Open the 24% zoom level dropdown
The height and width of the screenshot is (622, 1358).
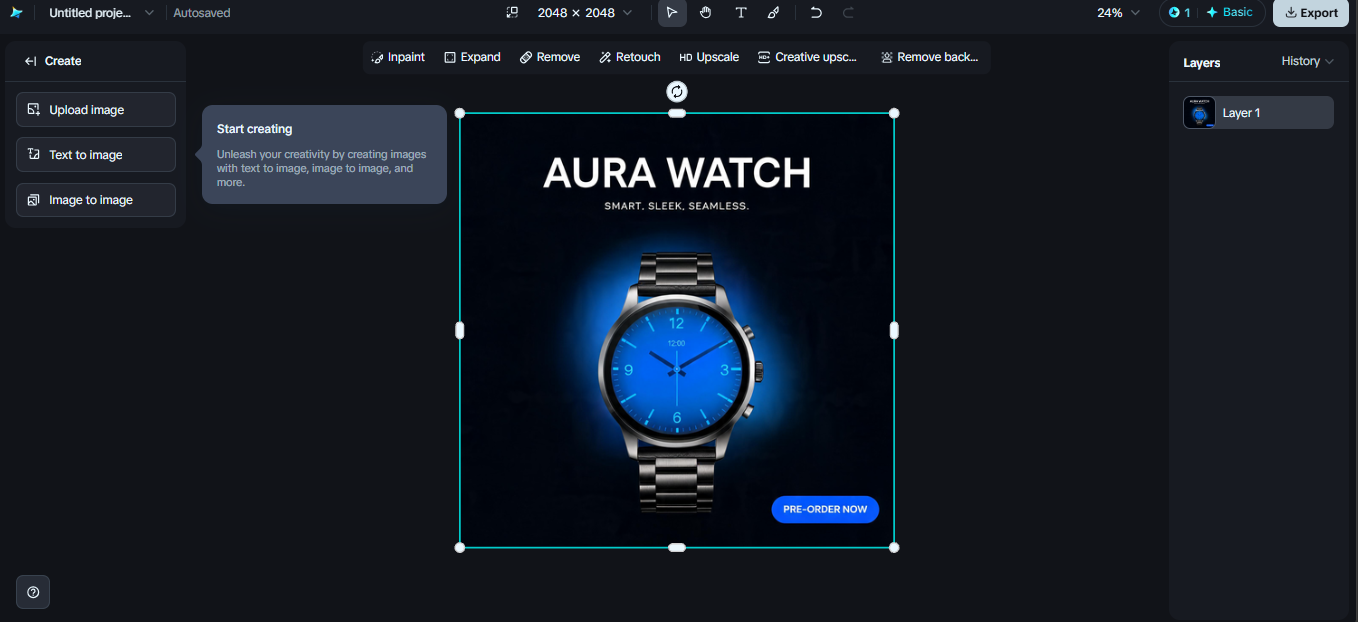[1118, 13]
